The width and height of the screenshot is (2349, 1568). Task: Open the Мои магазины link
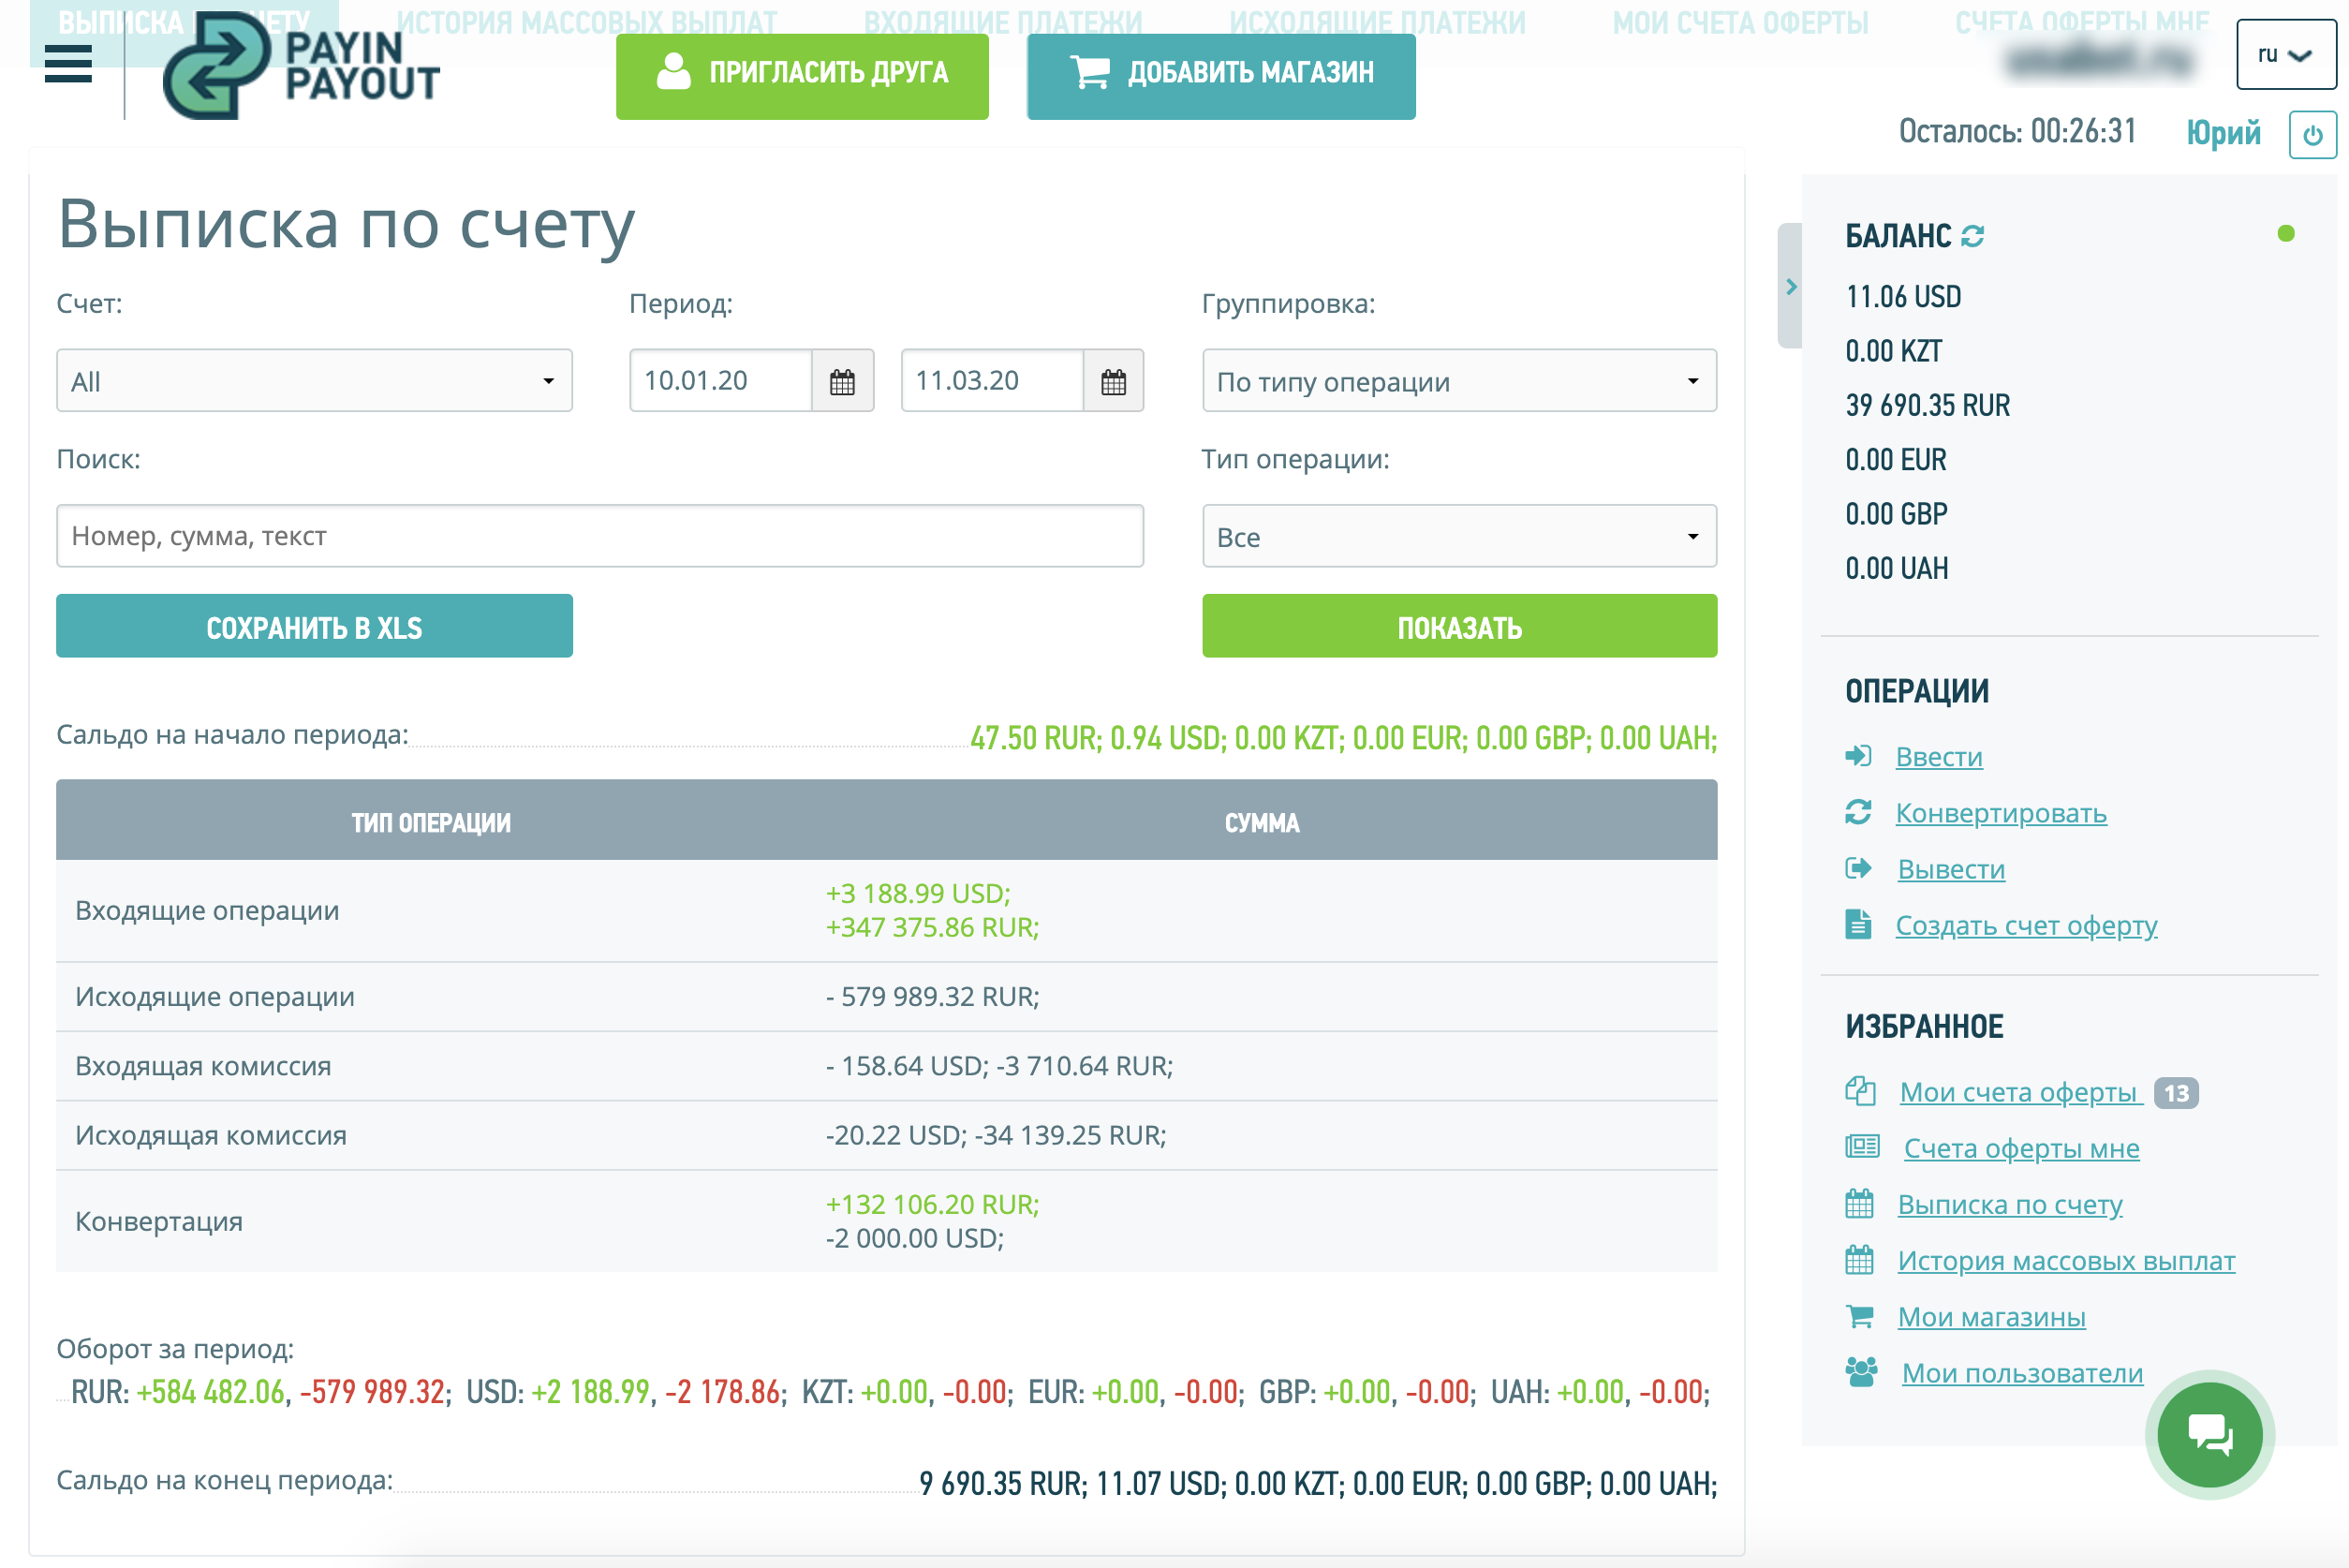pyautogui.click(x=1991, y=1317)
